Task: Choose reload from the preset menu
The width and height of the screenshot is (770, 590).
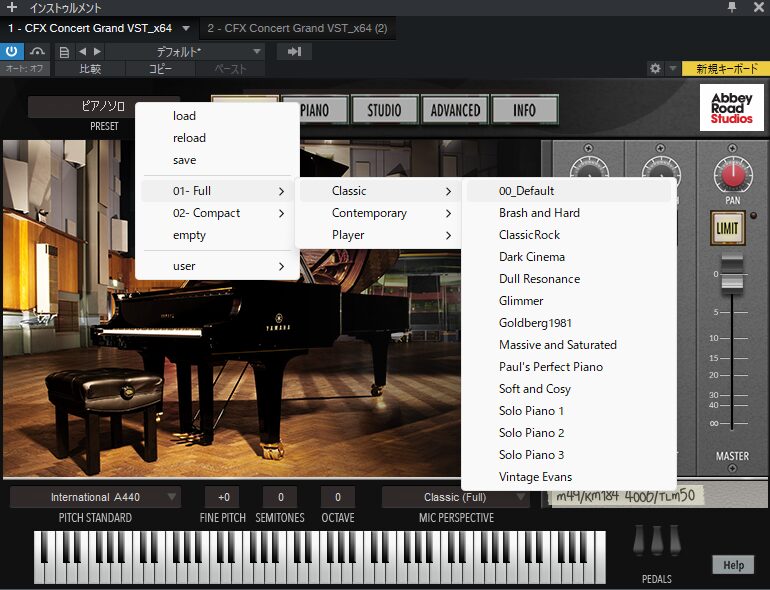Action: coord(217,138)
